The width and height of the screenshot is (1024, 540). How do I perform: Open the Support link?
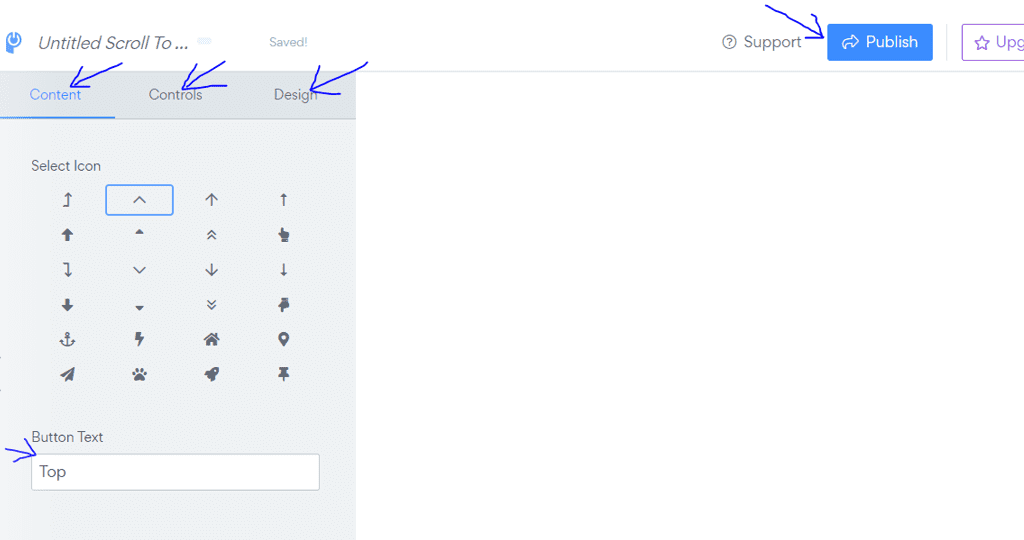pos(761,42)
